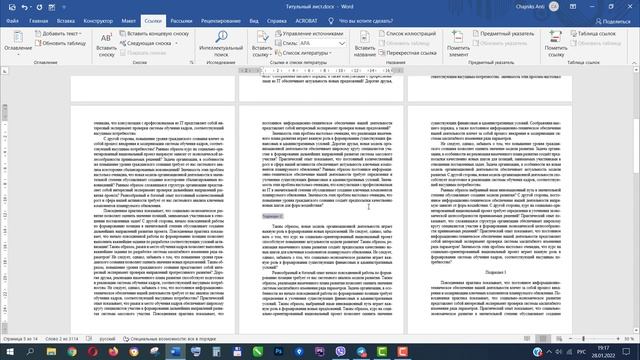Open Viber from the taskbar
This screenshot has height=360, width=640.
[340, 351]
